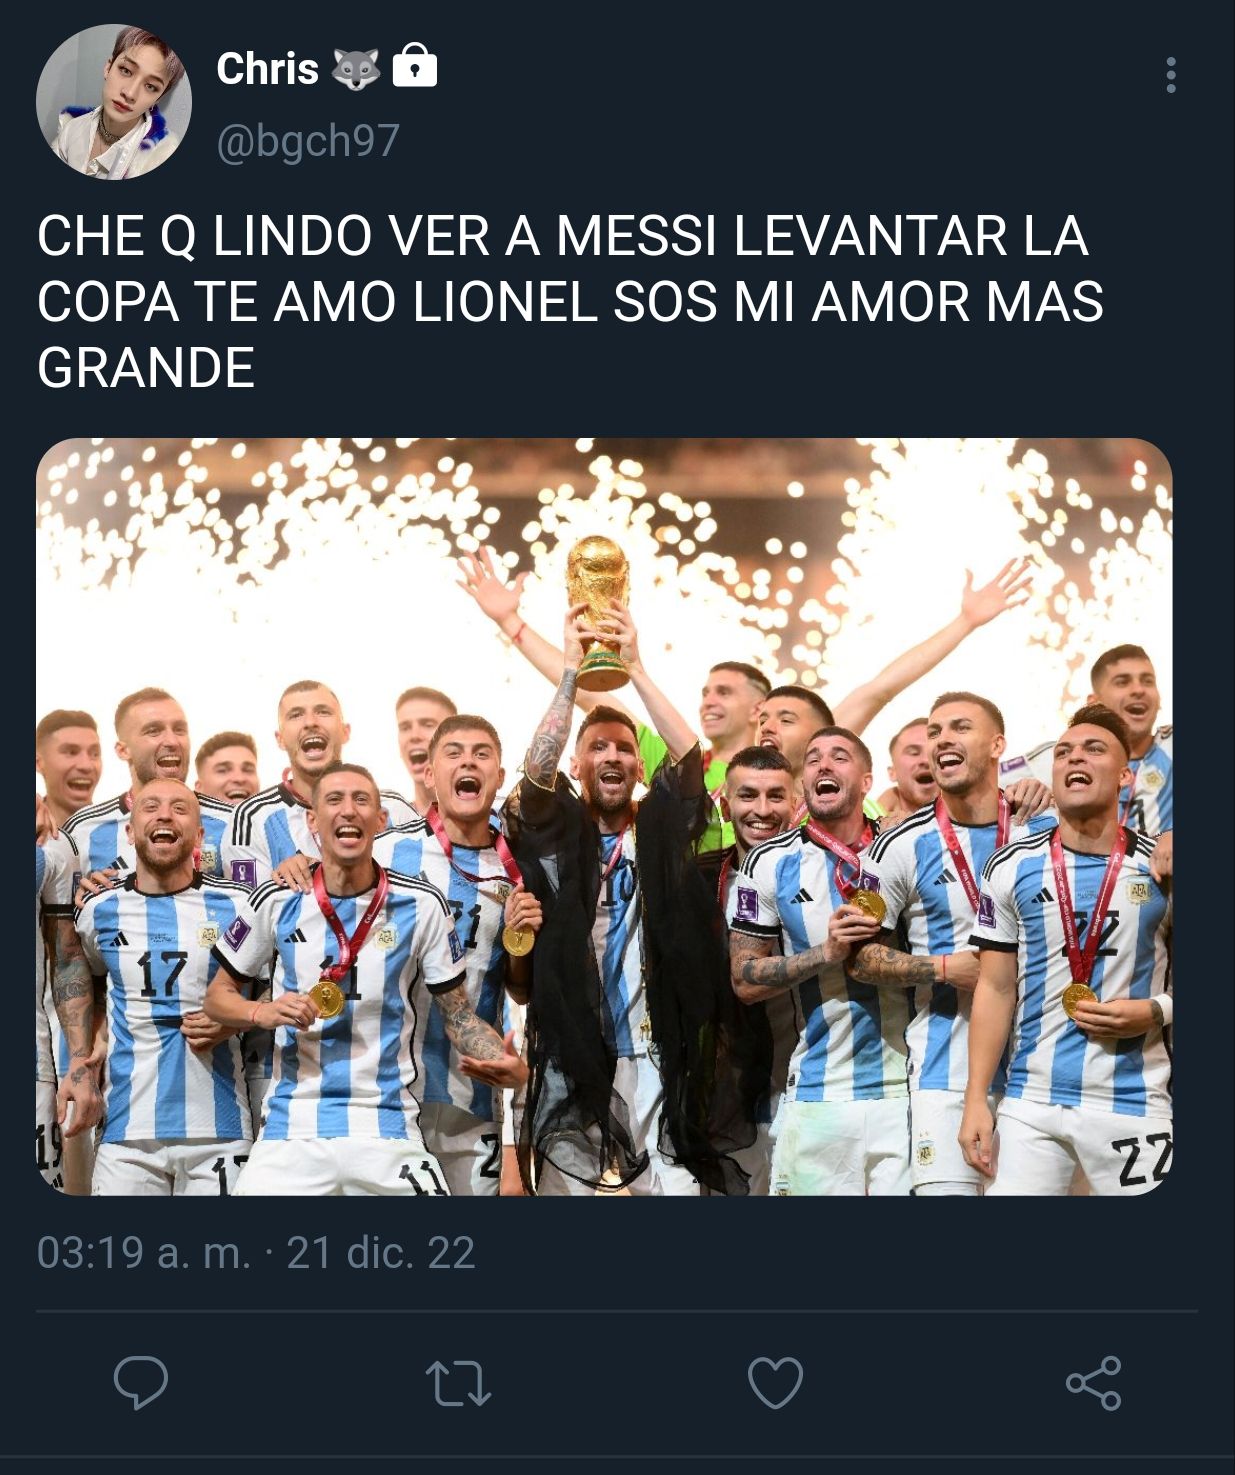1235x1475 pixels.
Task: Tap the reply speech bubble icon
Action: (x=141, y=1383)
